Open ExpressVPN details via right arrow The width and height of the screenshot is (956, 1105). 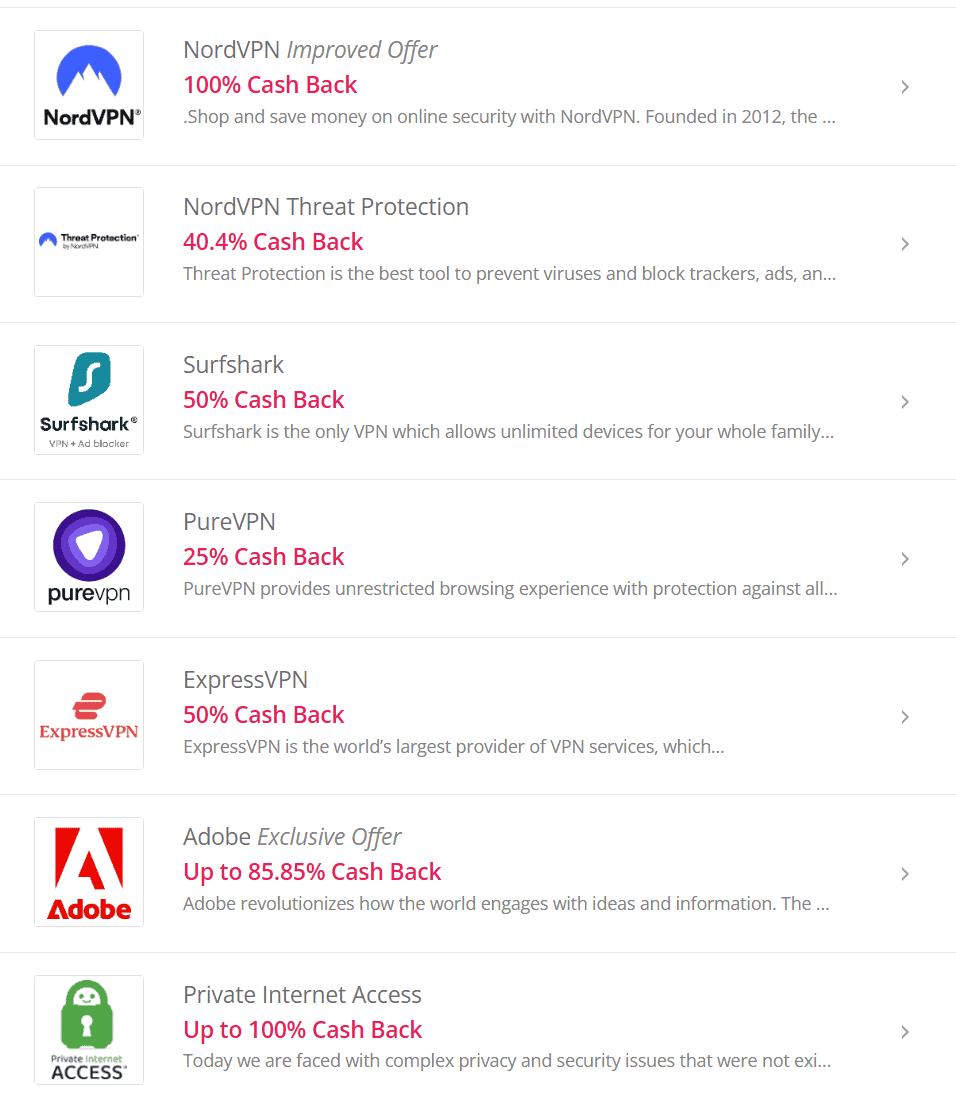pyautogui.click(x=904, y=717)
